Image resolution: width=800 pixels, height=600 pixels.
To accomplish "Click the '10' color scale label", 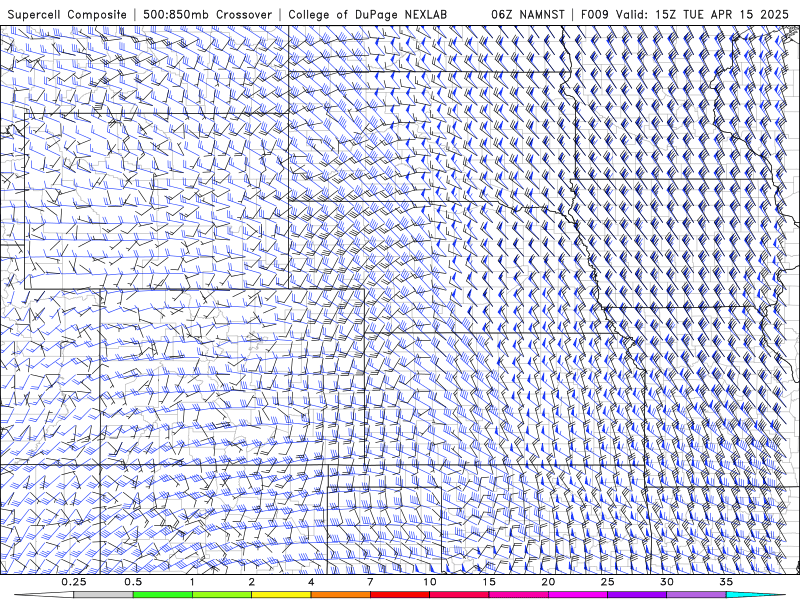I will (430, 582).
